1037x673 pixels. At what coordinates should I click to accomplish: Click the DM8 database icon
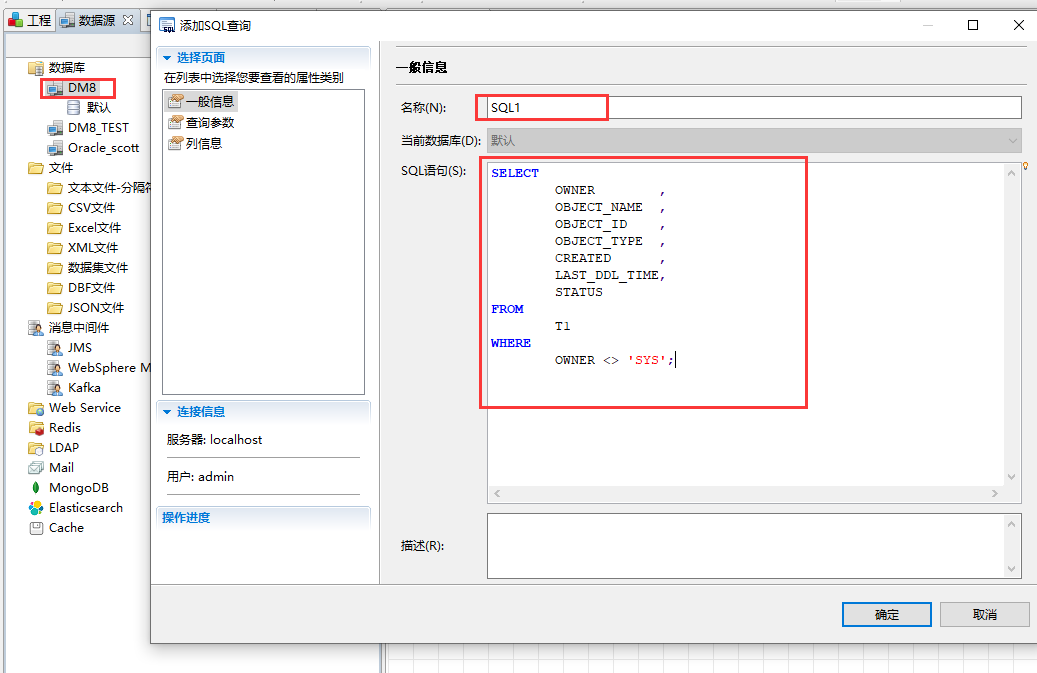(x=55, y=88)
